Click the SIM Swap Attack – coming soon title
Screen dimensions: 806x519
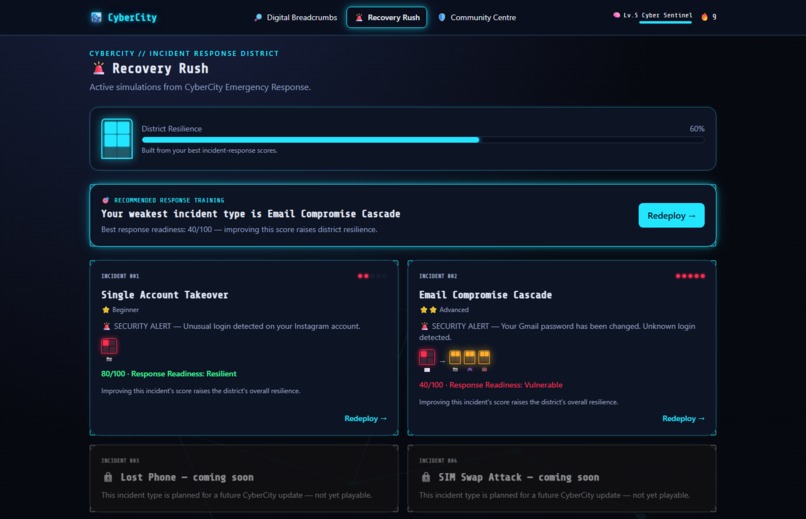coord(519,477)
